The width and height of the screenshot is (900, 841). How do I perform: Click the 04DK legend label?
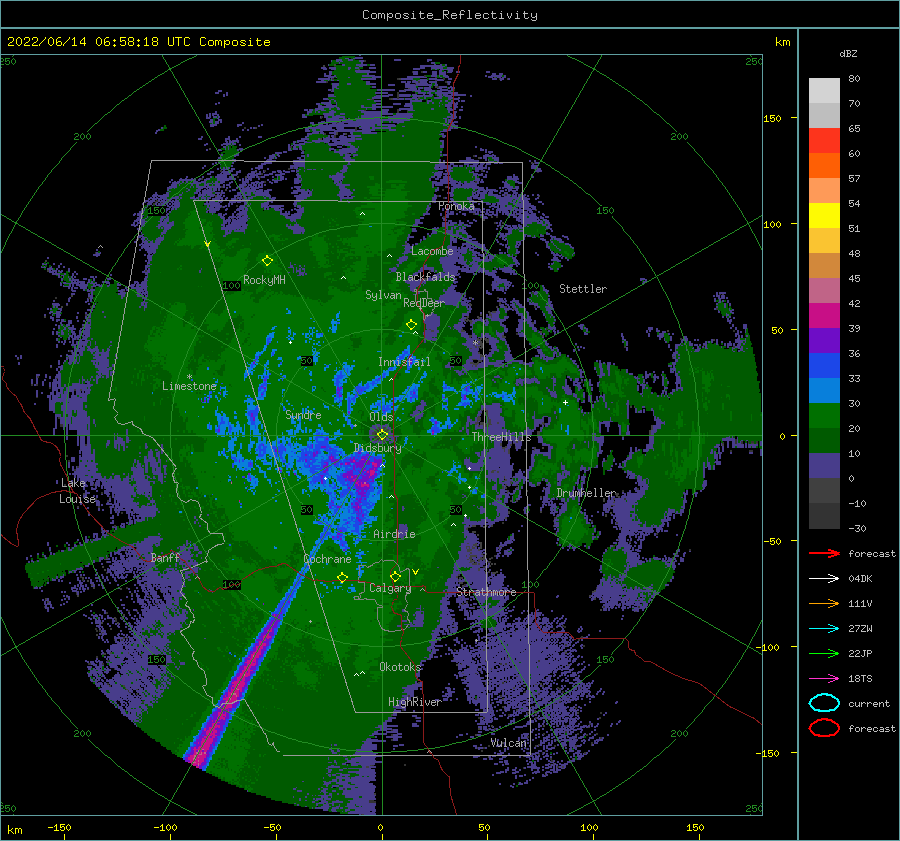click(860, 579)
